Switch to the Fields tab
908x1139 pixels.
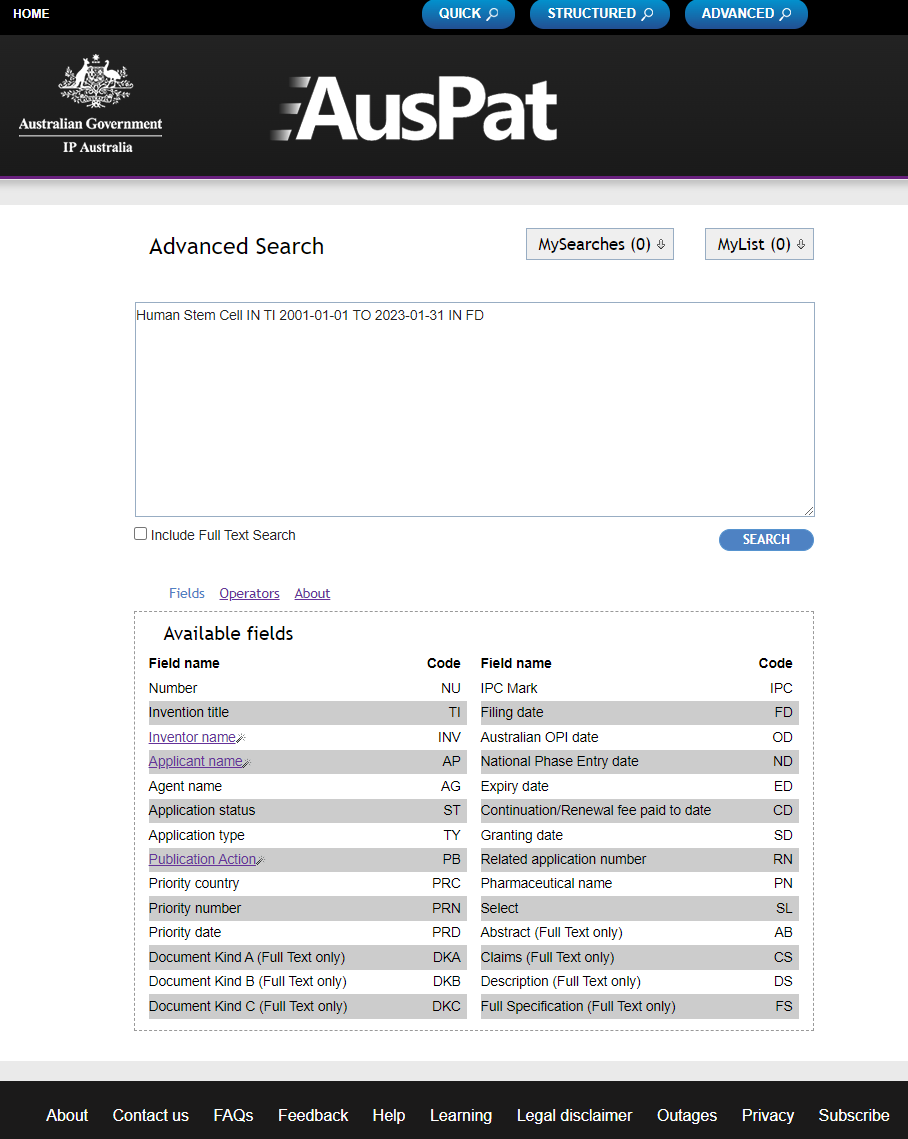tap(187, 593)
